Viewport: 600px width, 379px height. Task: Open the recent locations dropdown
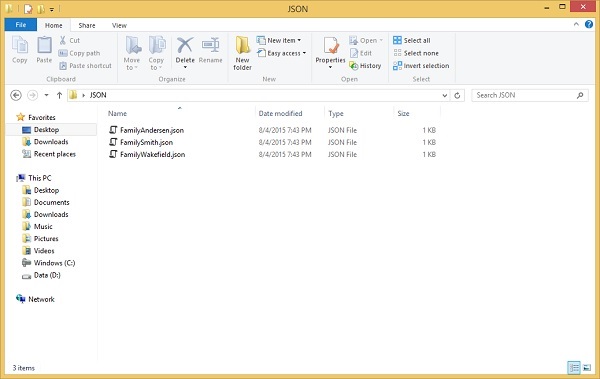point(46,95)
